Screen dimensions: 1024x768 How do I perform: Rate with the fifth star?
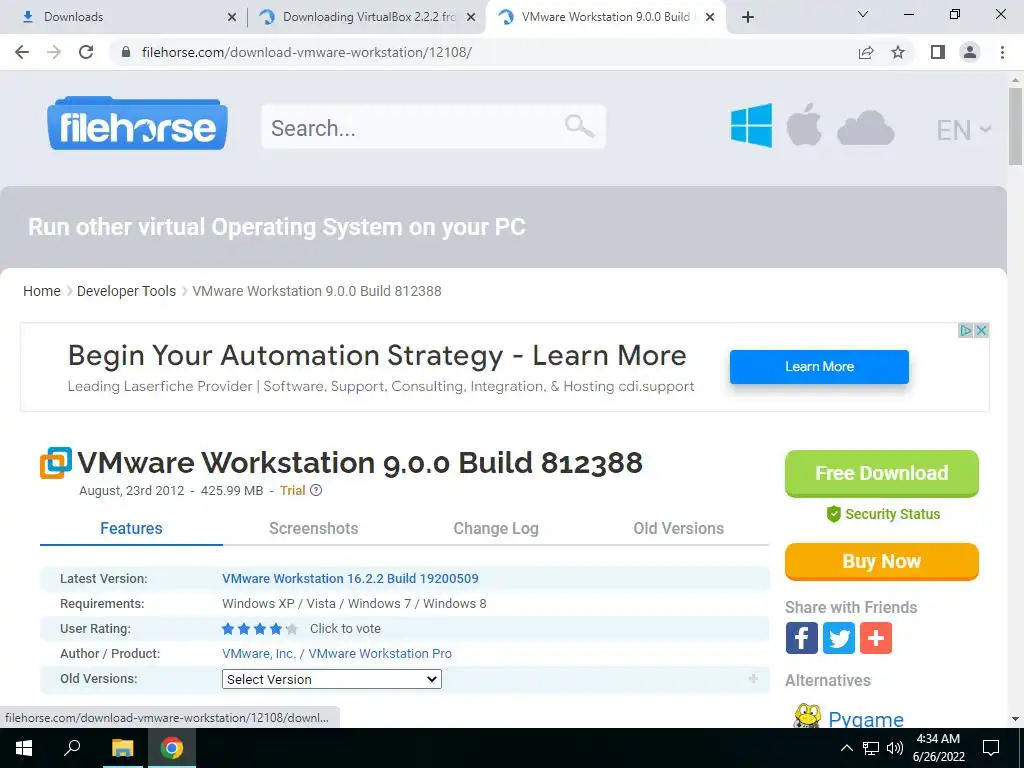(292, 629)
